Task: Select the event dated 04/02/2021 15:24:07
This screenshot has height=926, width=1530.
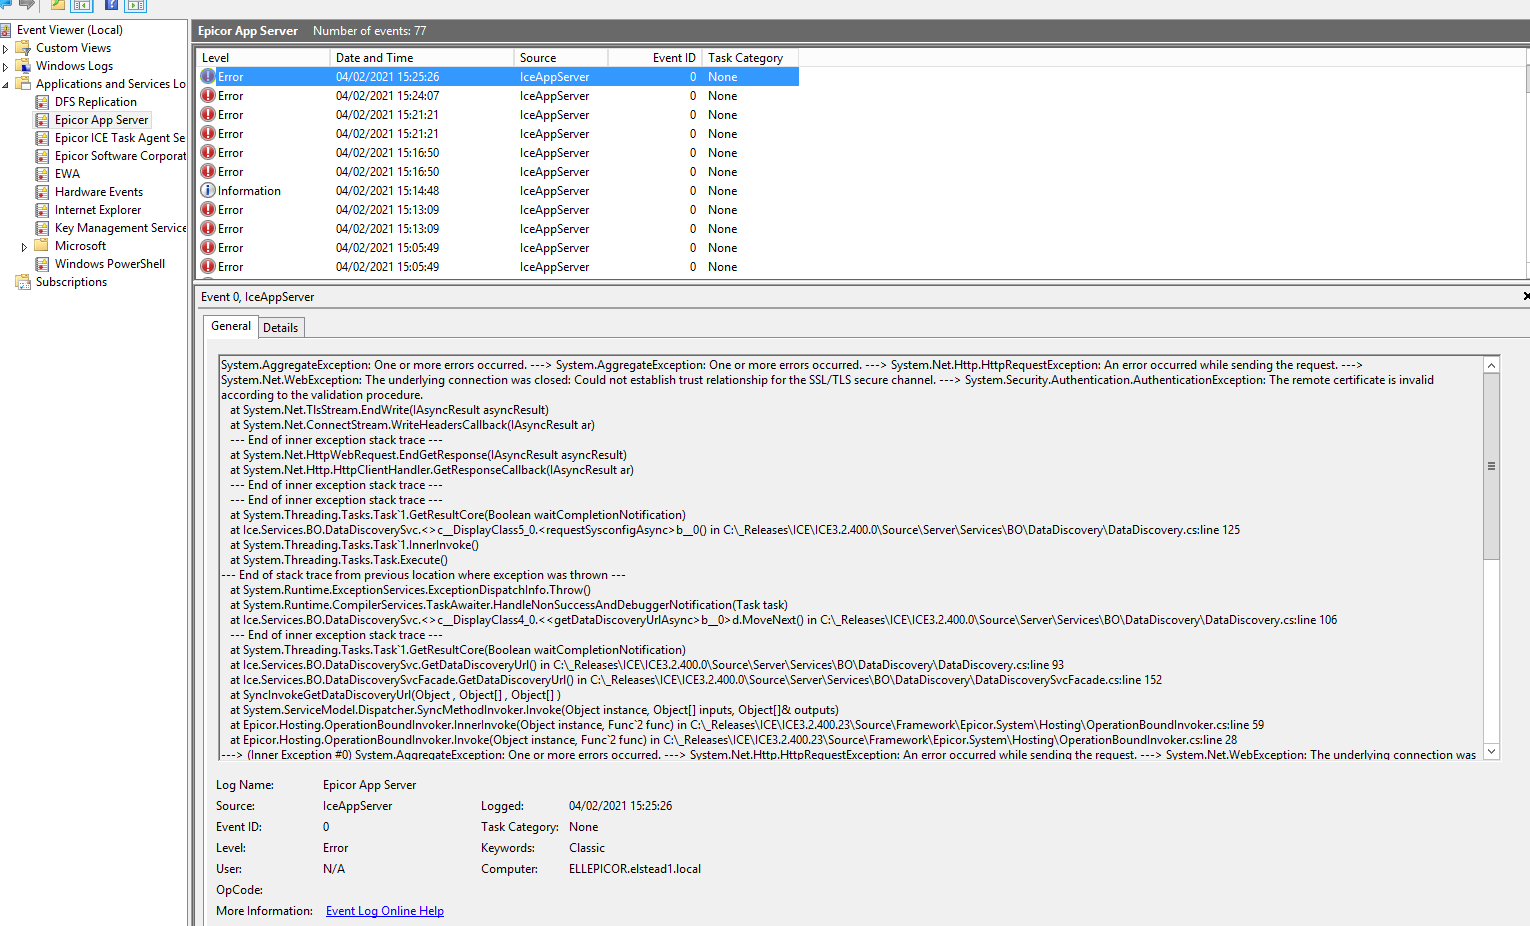Action: tap(498, 96)
